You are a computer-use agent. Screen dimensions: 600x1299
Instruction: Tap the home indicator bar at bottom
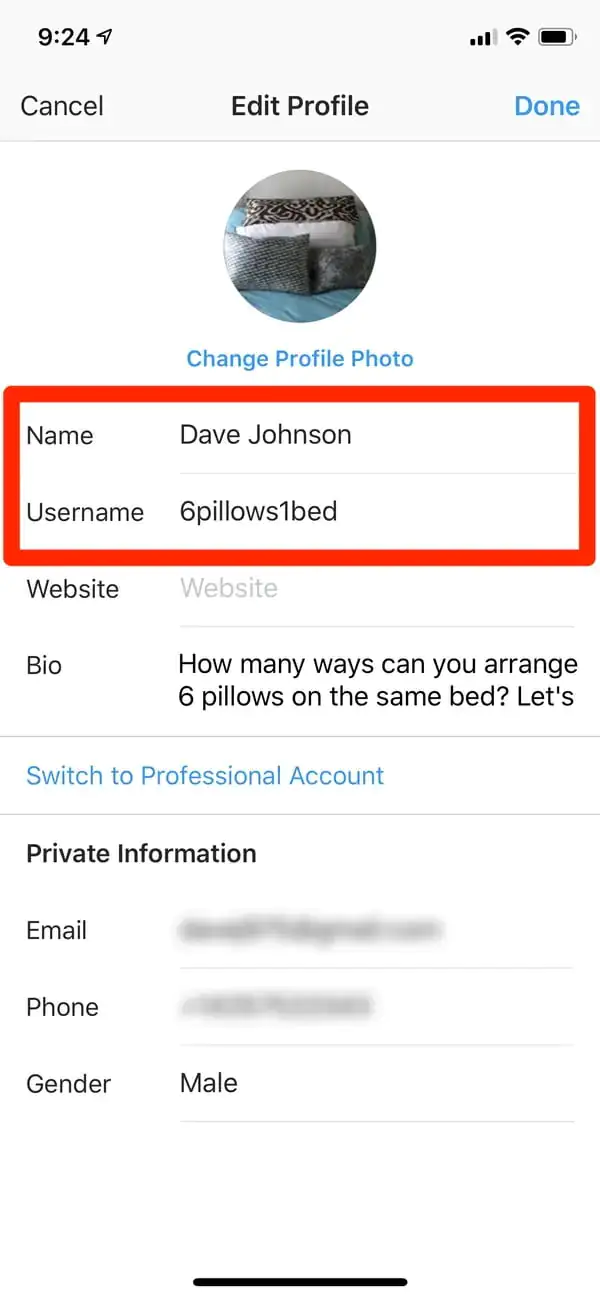tap(300, 1281)
